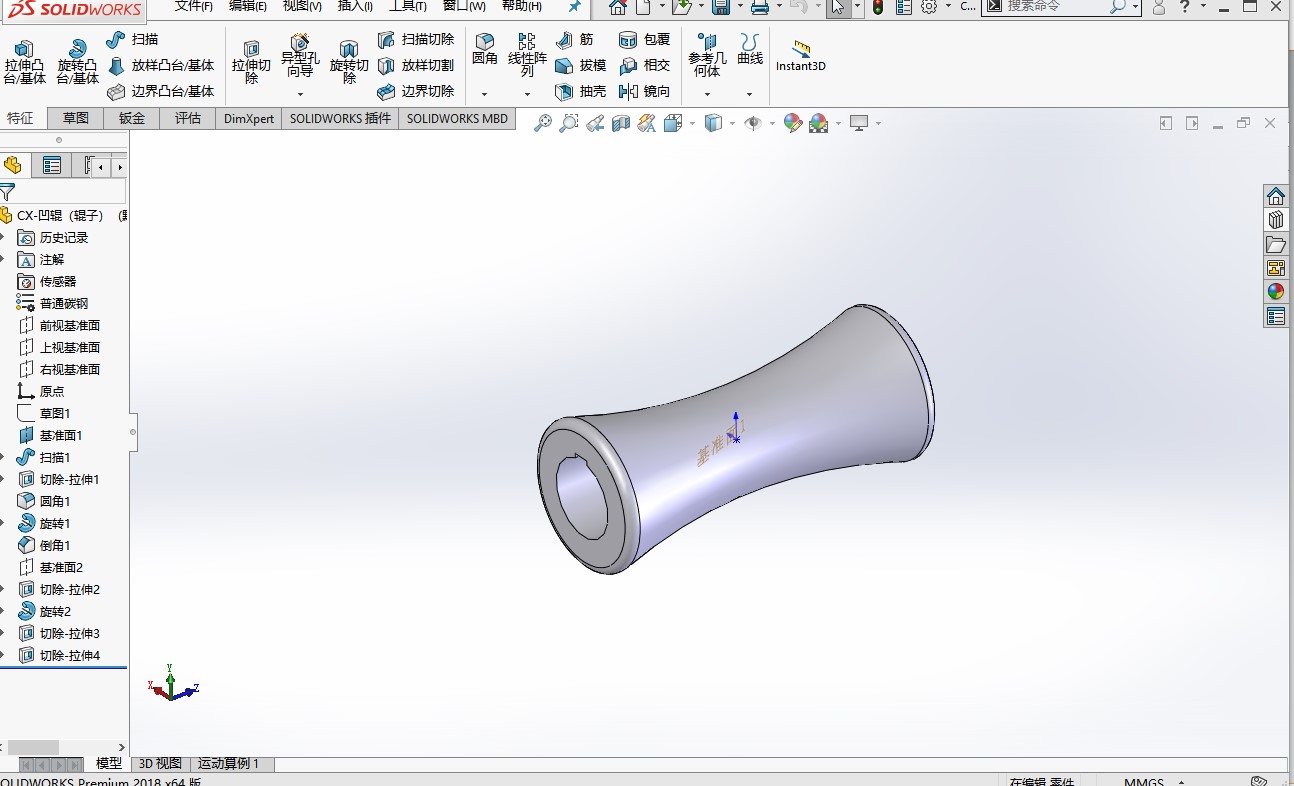1294x786 pixels.
Task: Click the FeatureManager filter funnel icon
Action: tap(8, 192)
